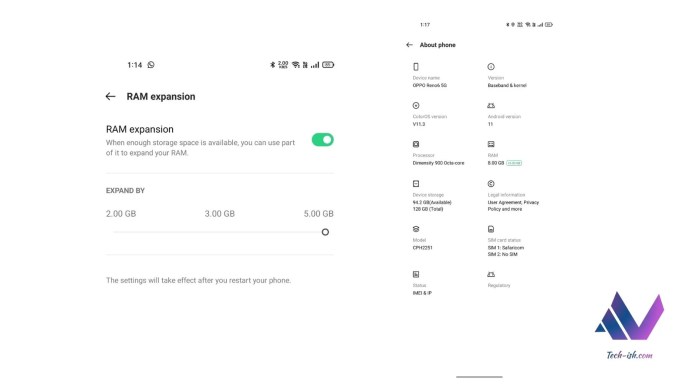Go back from the RAM expansion screen

point(111,96)
